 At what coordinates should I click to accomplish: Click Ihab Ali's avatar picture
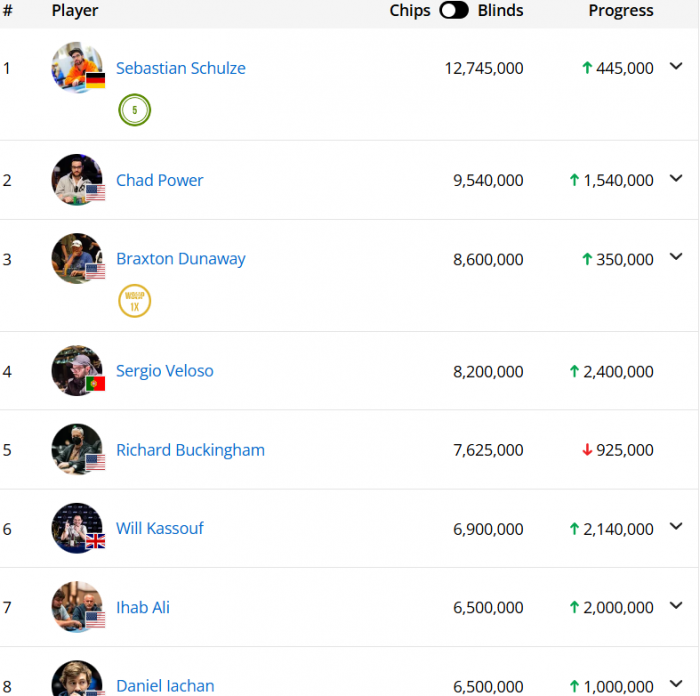click(77, 607)
